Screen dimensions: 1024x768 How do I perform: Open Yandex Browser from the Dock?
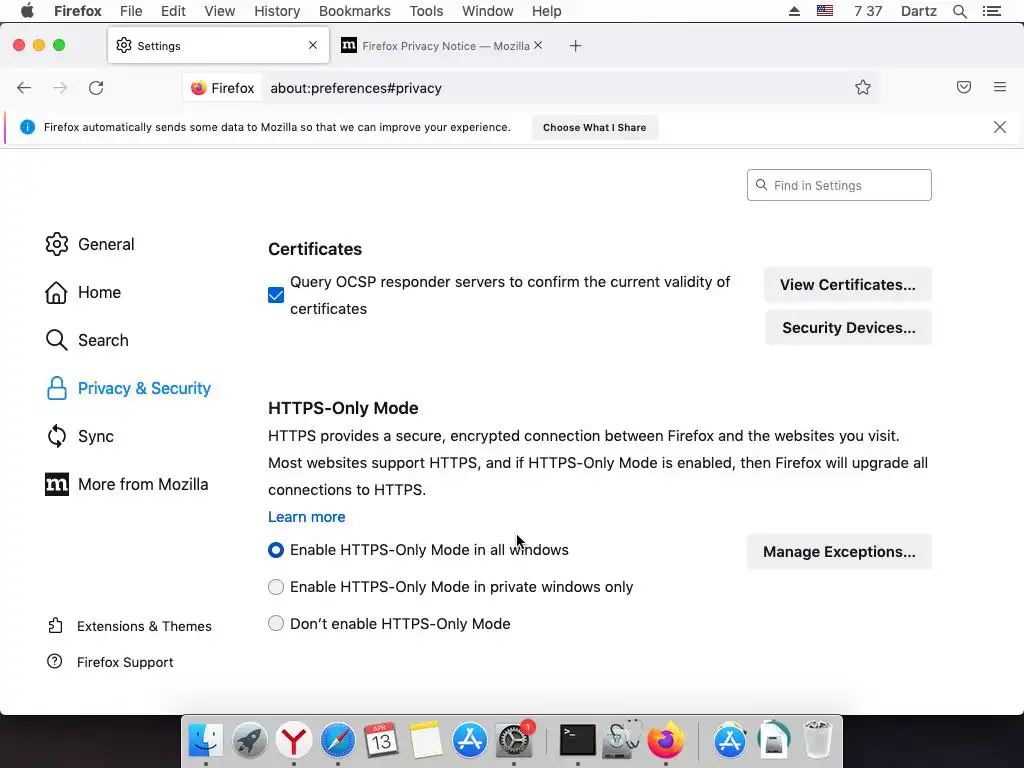(293, 741)
